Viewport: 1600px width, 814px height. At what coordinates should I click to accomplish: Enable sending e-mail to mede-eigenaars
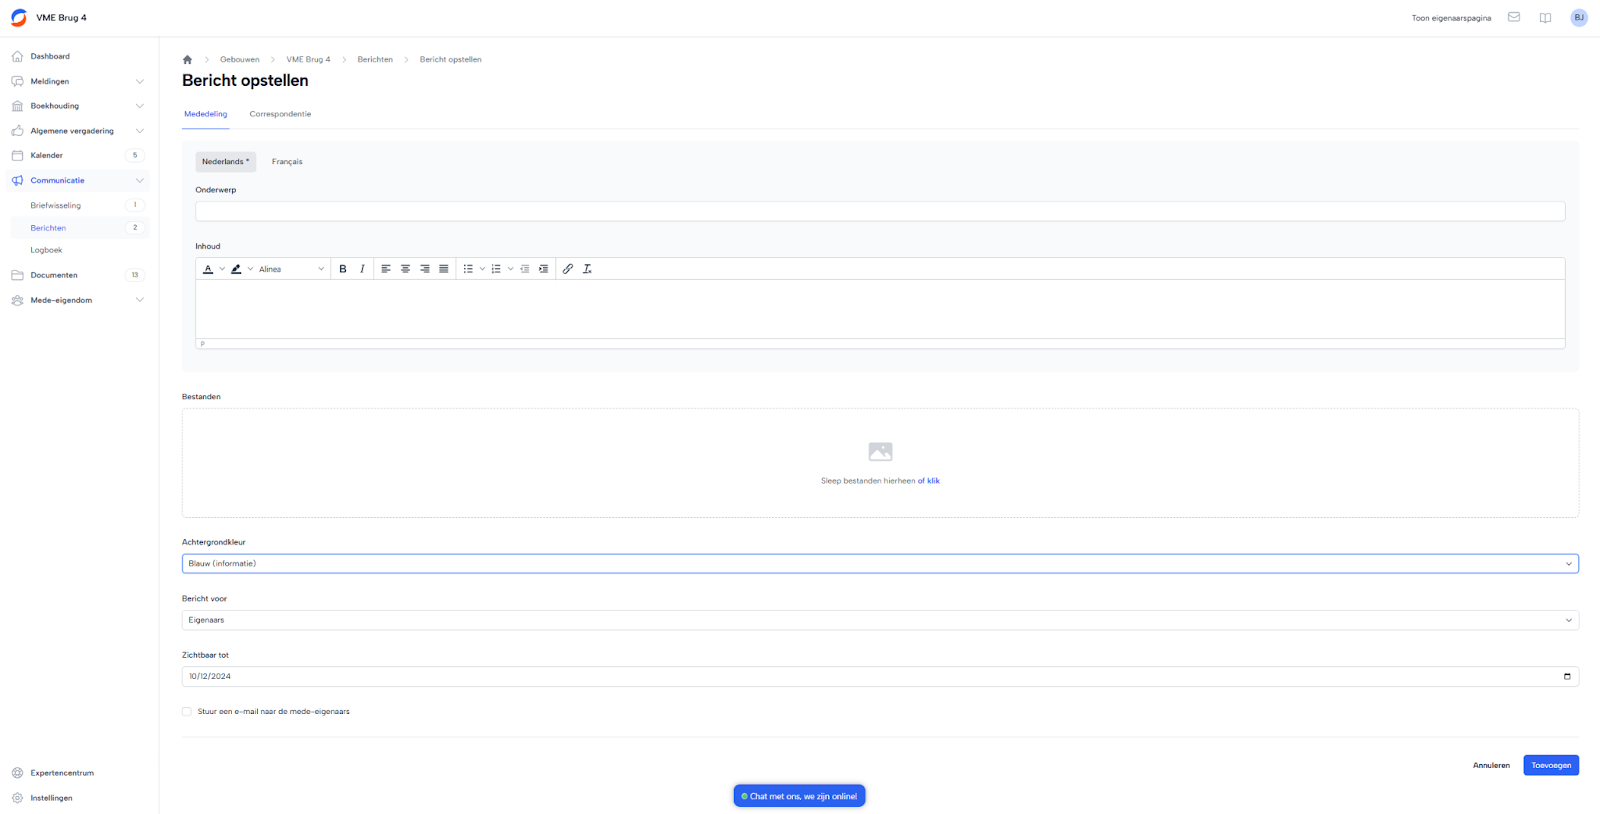(x=187, y=712)
